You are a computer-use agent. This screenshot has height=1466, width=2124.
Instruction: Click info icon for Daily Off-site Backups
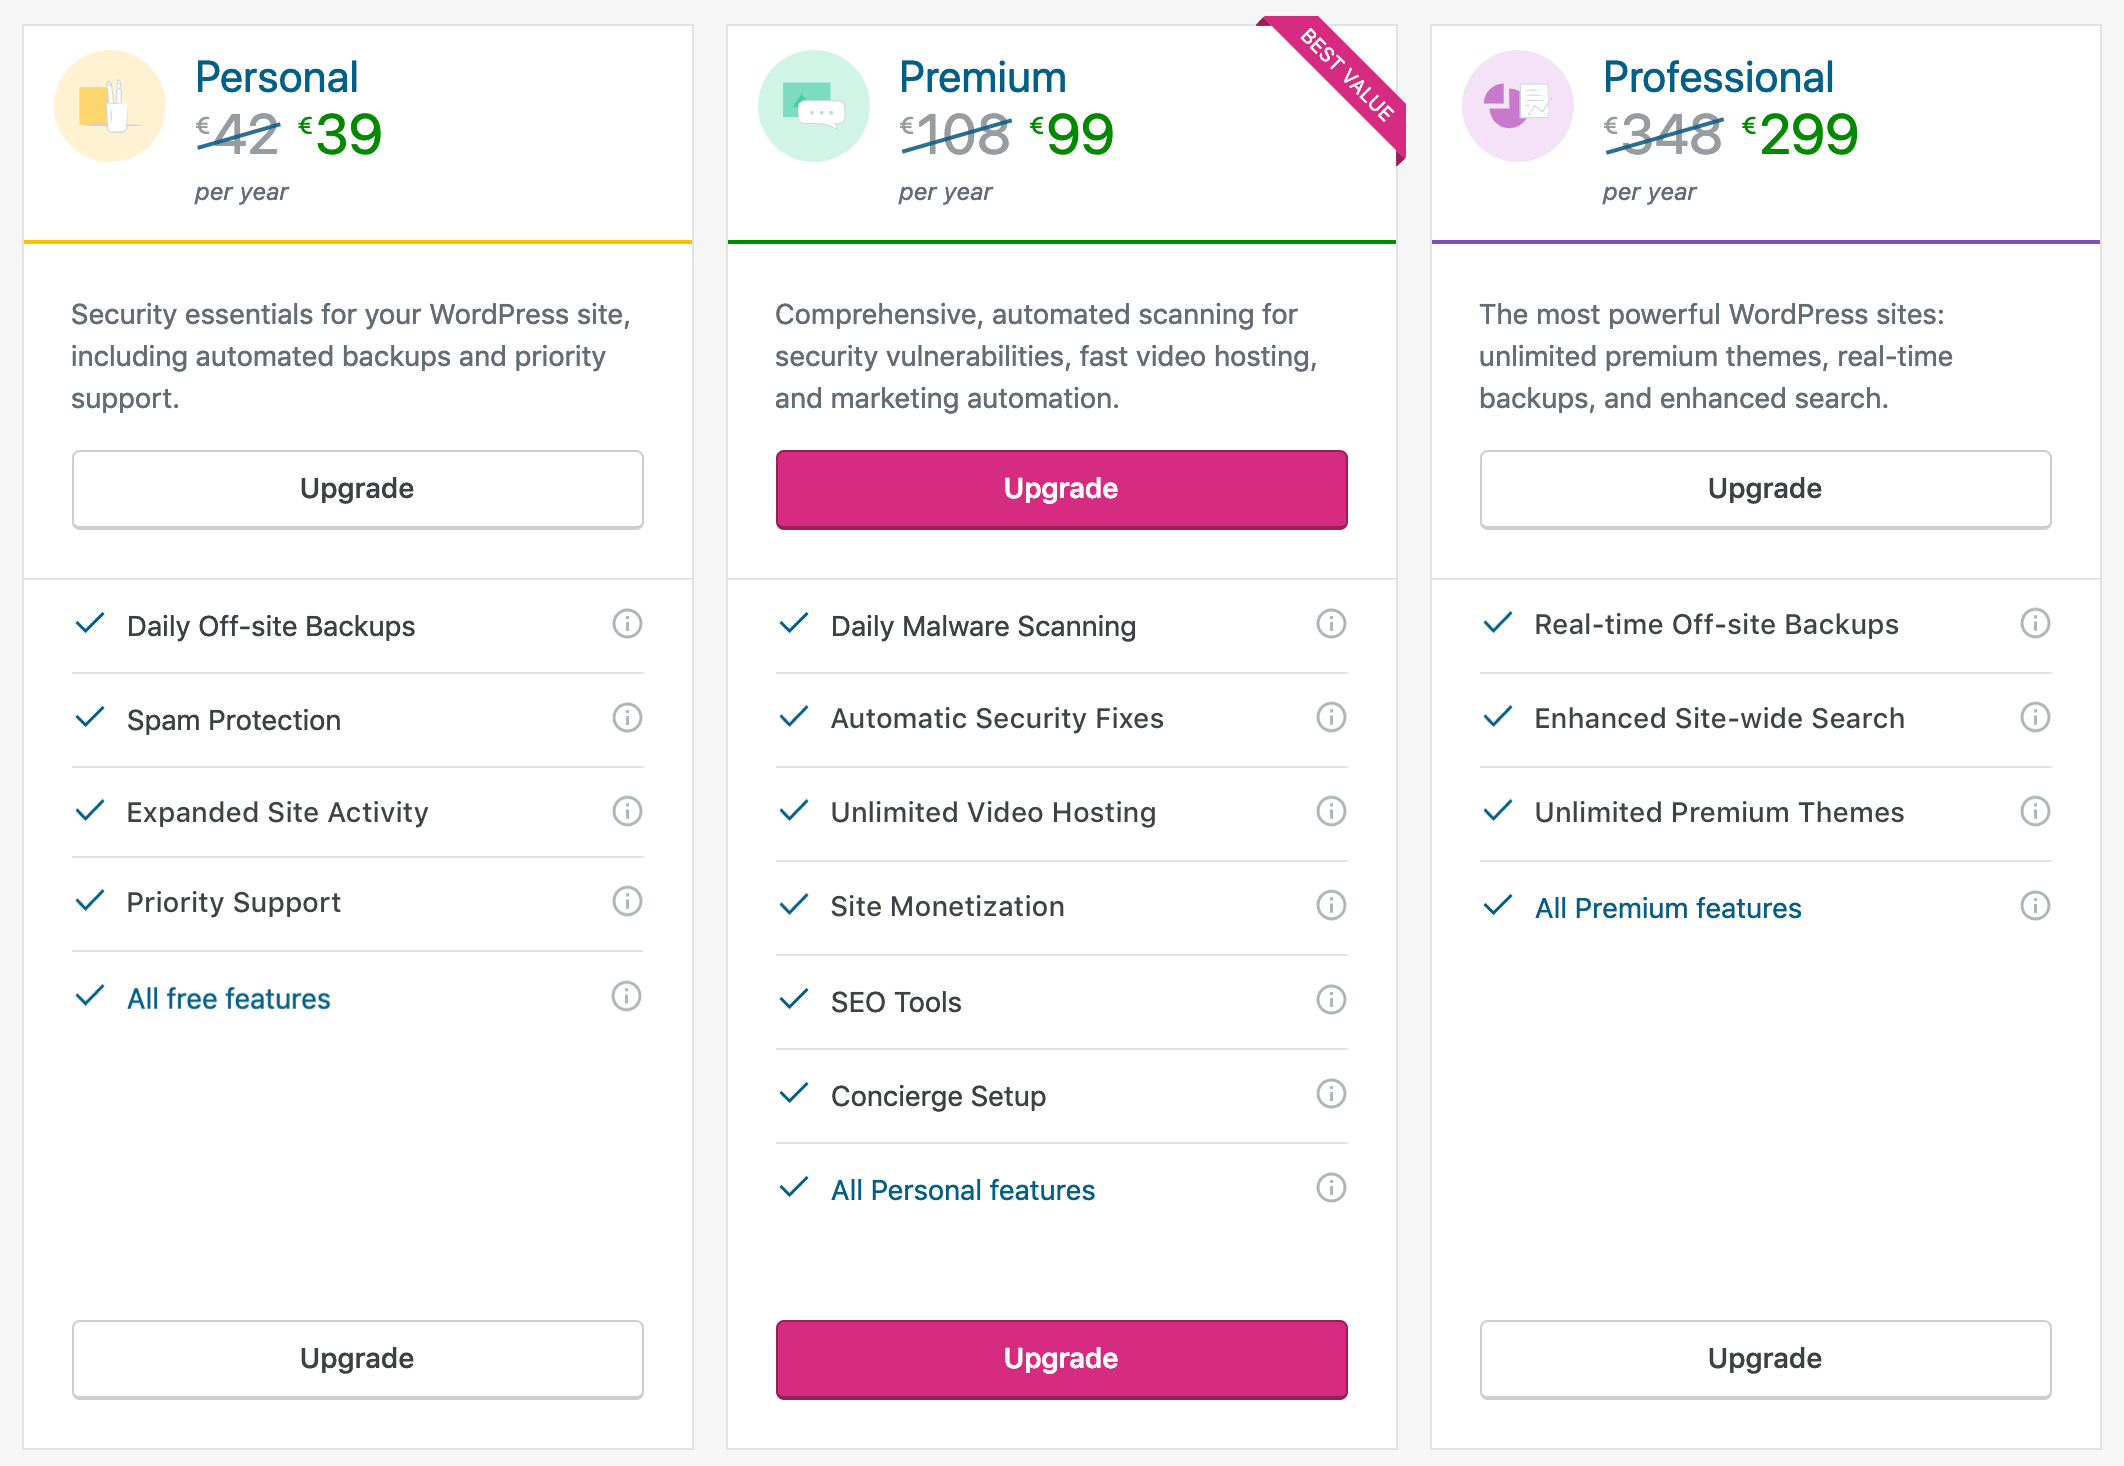tap(627, 624)
